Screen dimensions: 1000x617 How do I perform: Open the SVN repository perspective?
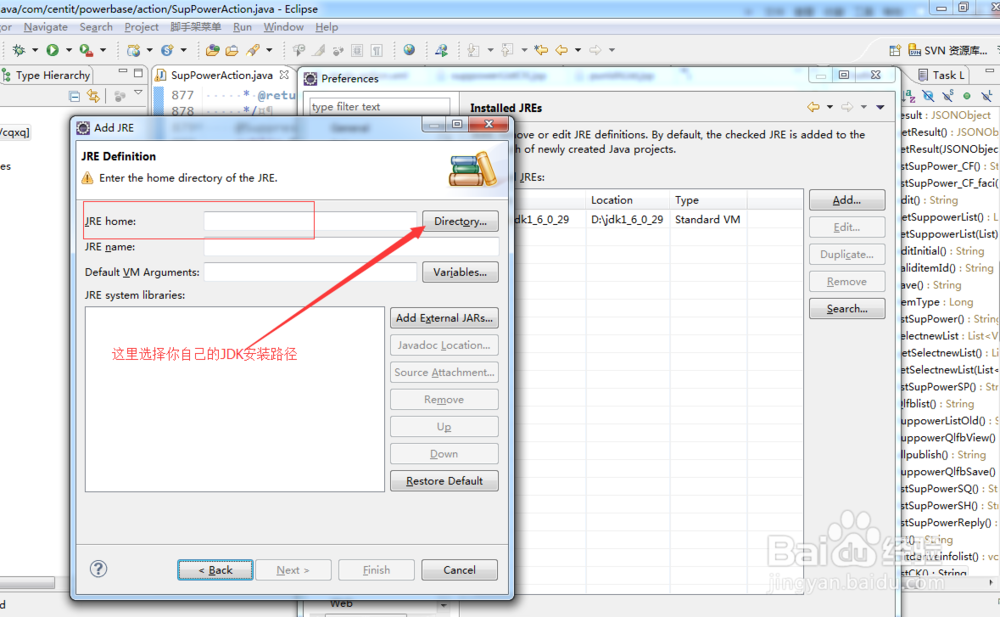pos(947,50)
